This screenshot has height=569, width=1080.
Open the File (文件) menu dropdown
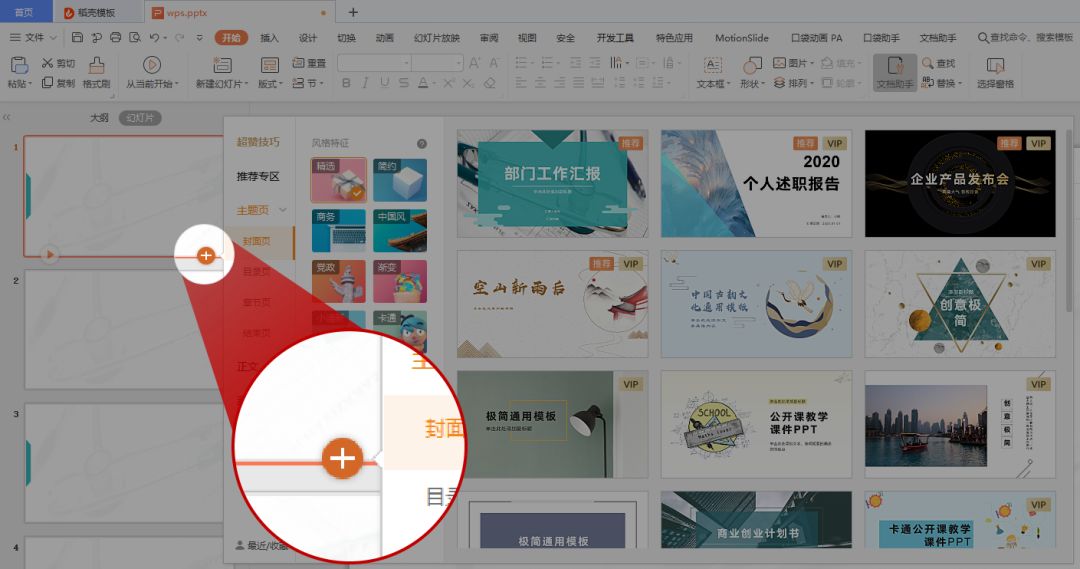coord(33,37)
